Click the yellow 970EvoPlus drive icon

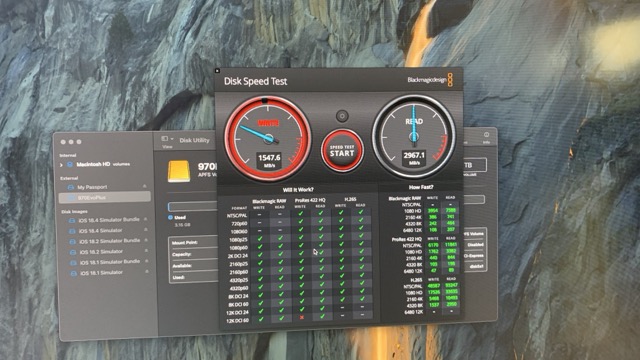click(179, 171)
